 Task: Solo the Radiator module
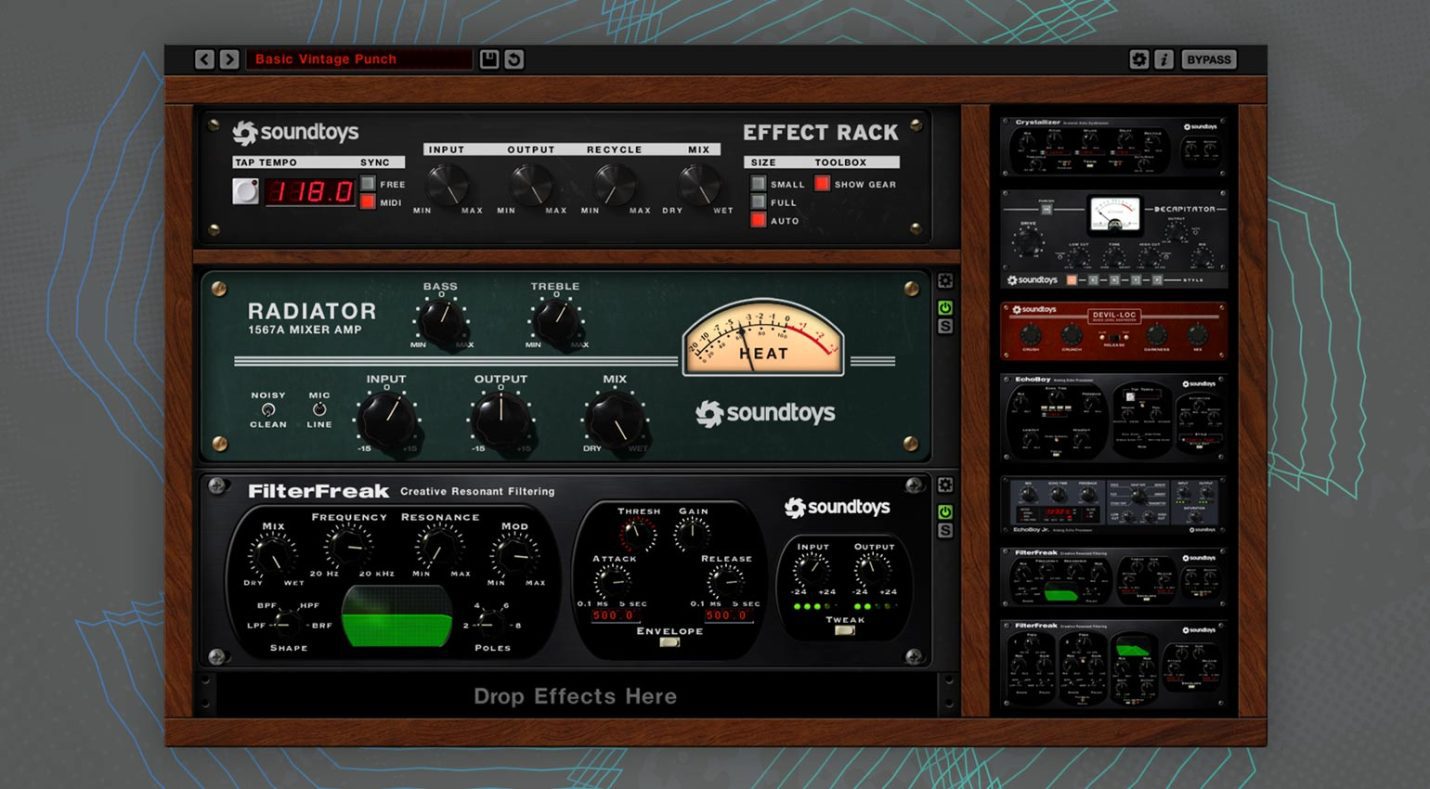point(944,324)
